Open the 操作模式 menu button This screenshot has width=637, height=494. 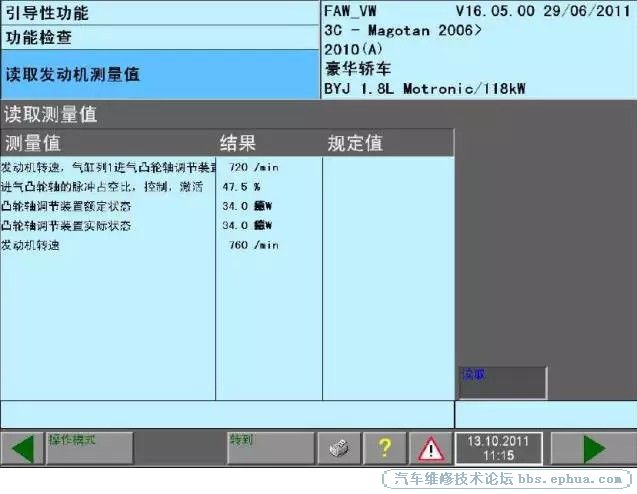(x=89, y=447)
